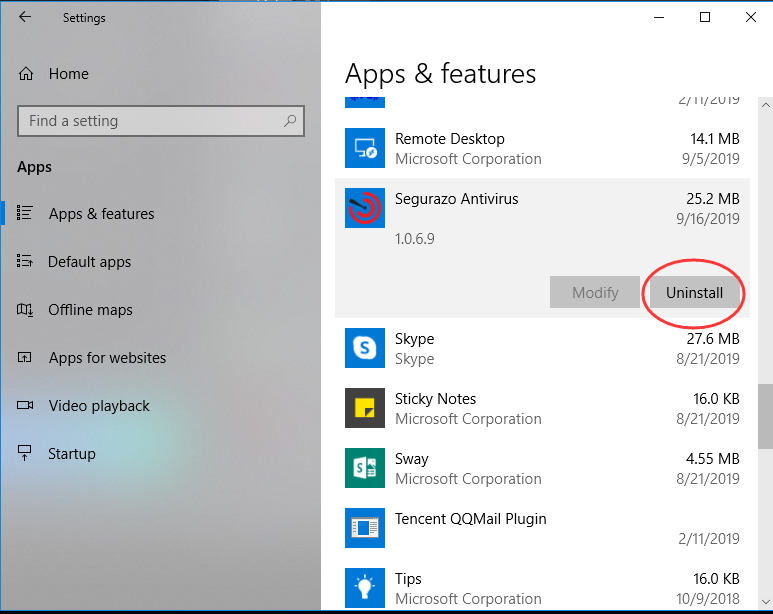The image size is (773, 614).
Task: Select the Skype app name
Action: coord(415,339)
